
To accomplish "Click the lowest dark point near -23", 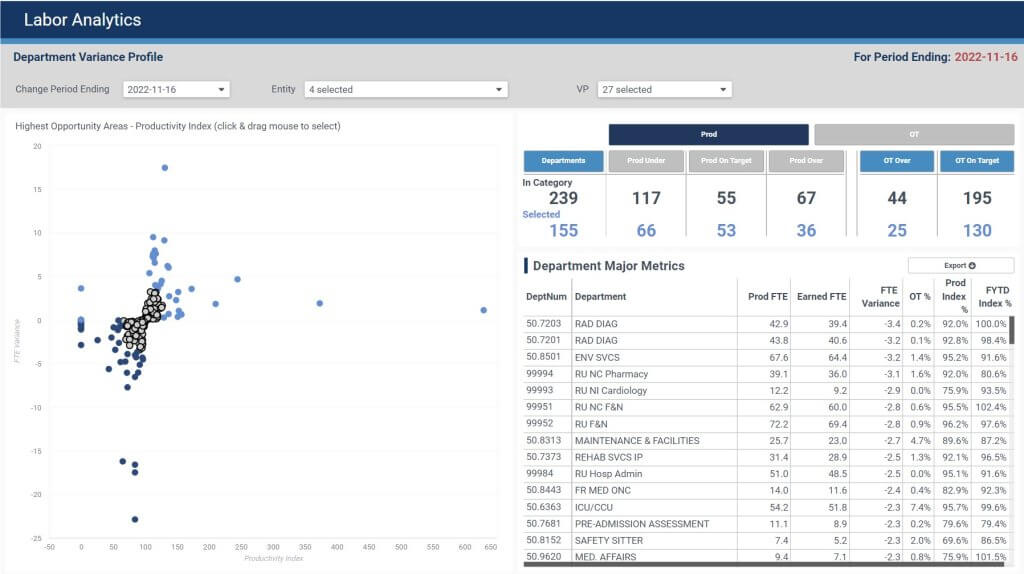I will [x=134, y=519].
